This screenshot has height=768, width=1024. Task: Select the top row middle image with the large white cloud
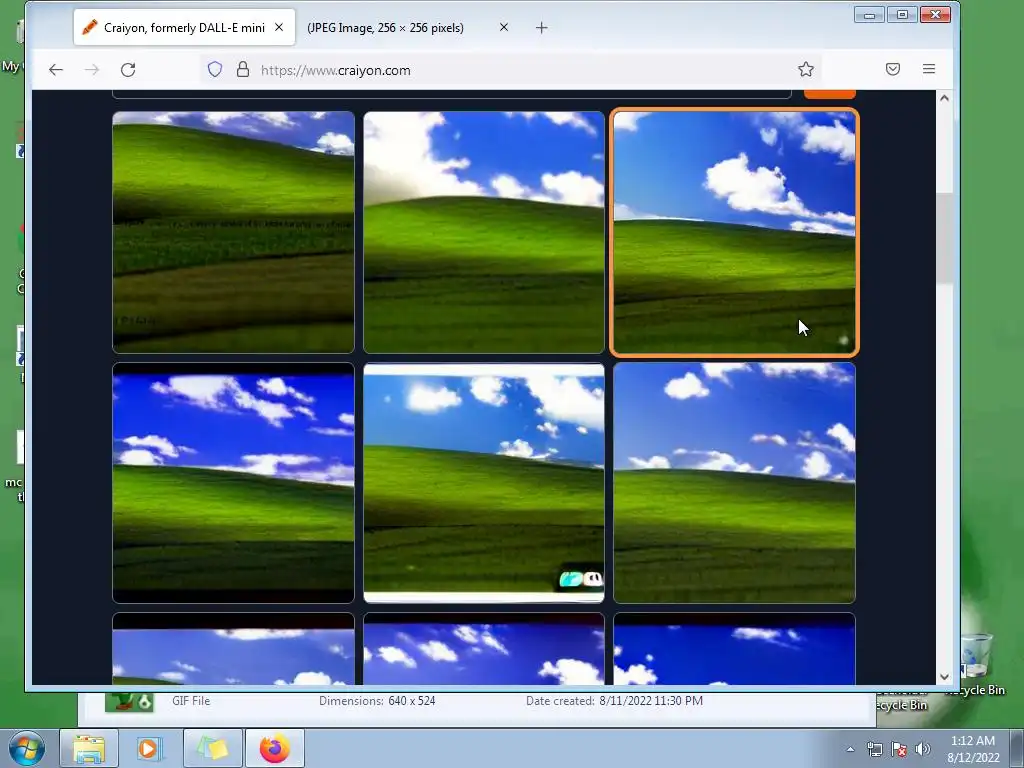click(x=484, y=232)
